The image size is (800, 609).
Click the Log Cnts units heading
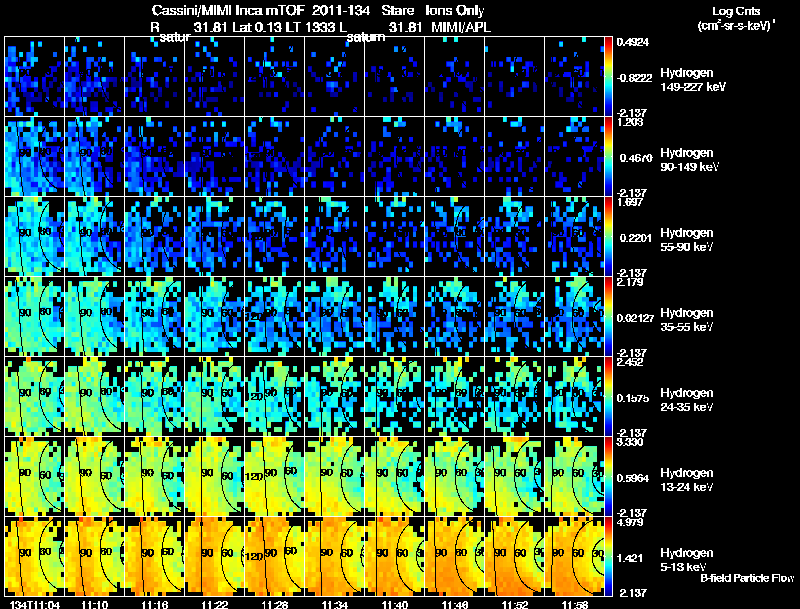click(736, 11)
